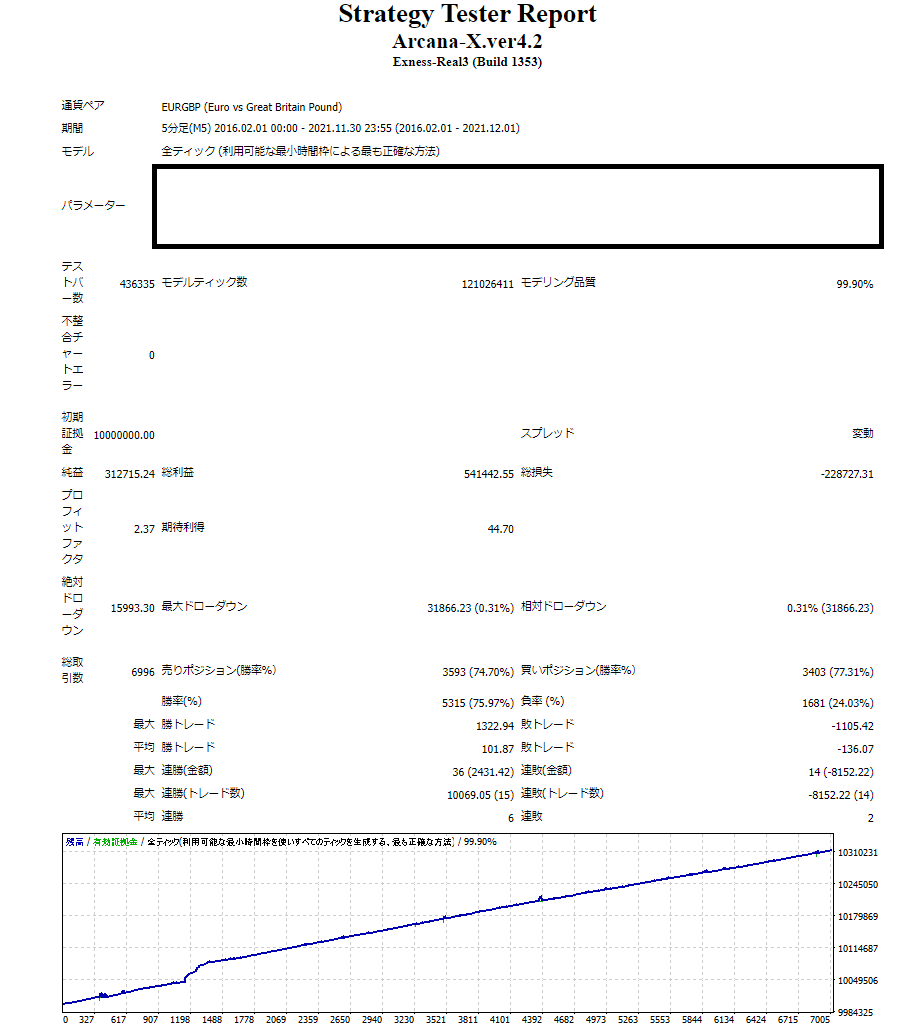Select average losing trade "-136.07"
Image resolution: width=917 pixels, height=1030 pixels.
[855, 749]
